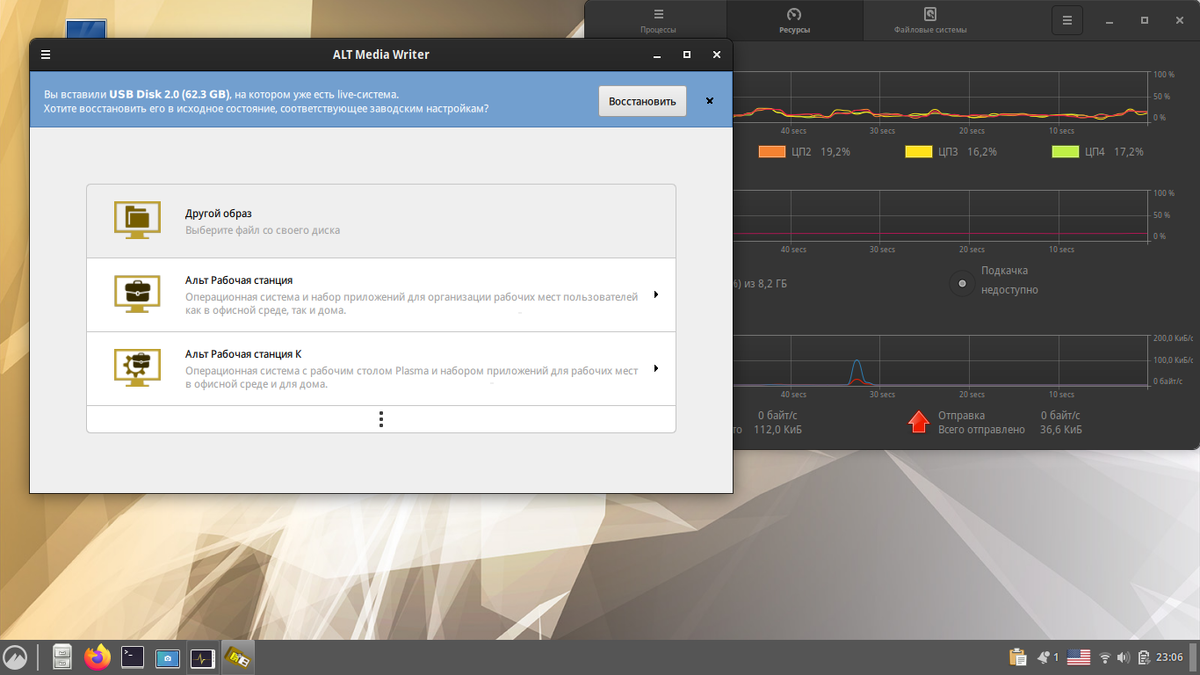Launch file manager from taskbar
Screen dimensions: 1200x675
pyautogui.click(x=62, y=657)
